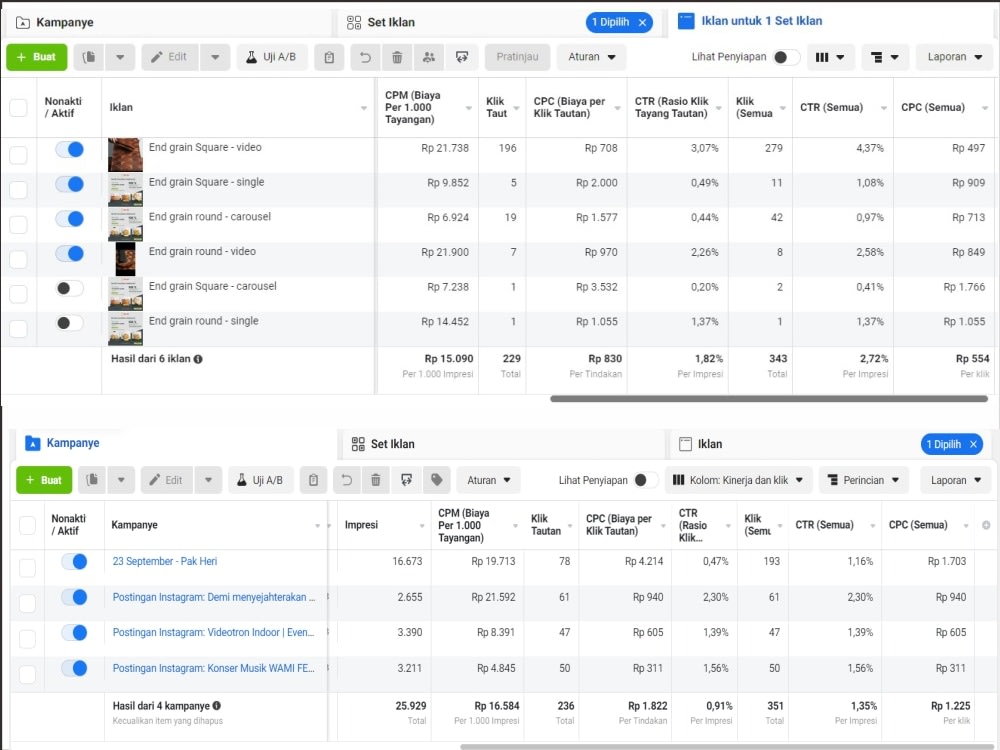Image resolution: width=1000 pixels, height=750 pixels.
Task: Turn off the 23 September - Pak Heri campaign
Action: coord(74,562)
